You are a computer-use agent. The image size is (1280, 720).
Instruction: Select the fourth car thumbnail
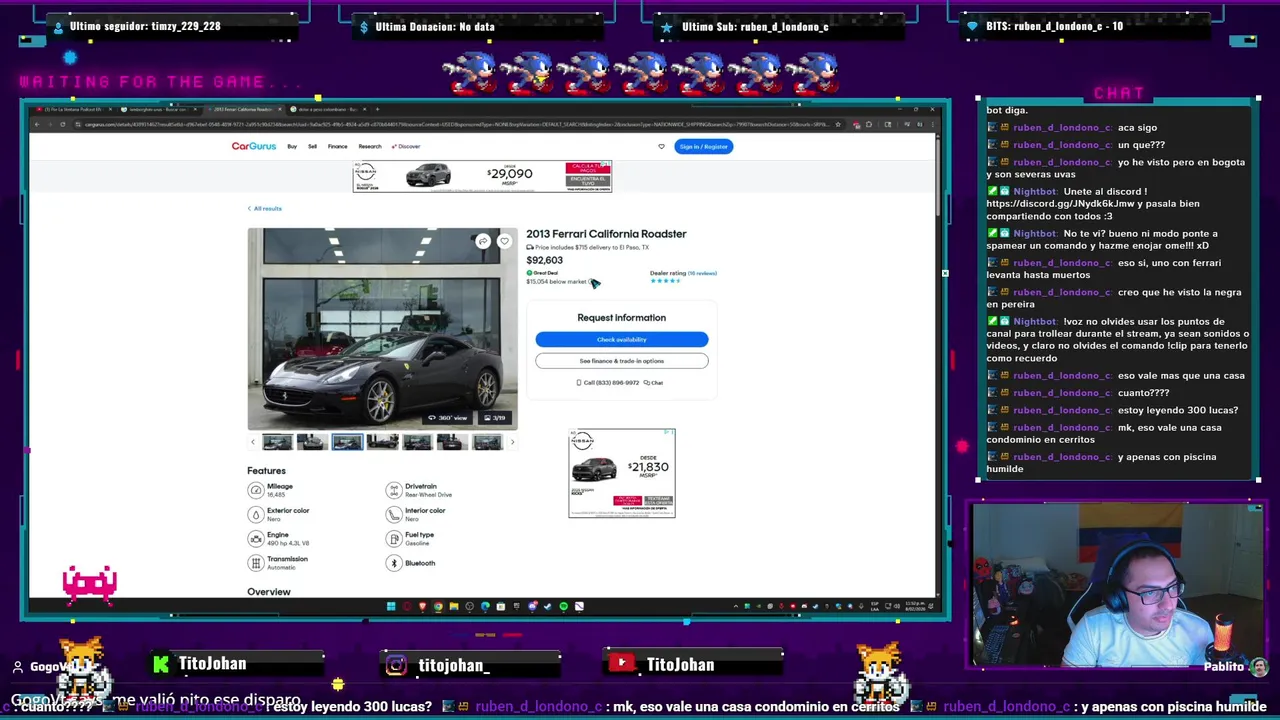tap(382, 442)
